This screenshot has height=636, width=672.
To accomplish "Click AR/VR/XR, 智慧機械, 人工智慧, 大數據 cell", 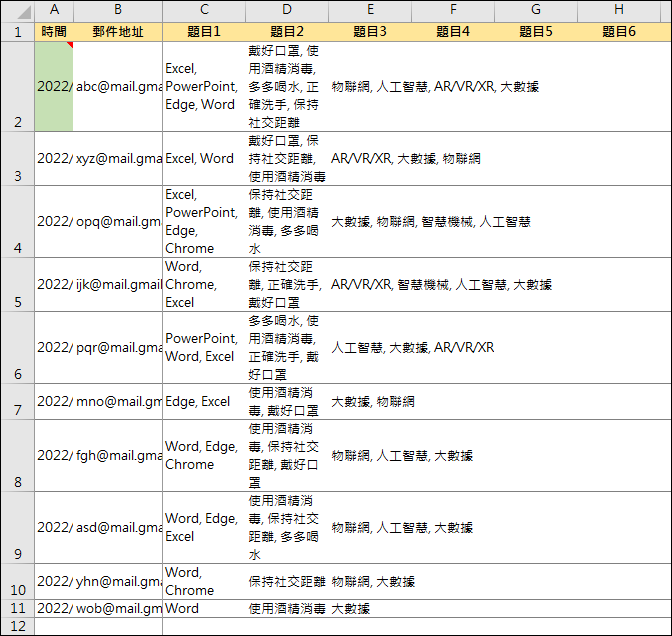I will [370, 285].
